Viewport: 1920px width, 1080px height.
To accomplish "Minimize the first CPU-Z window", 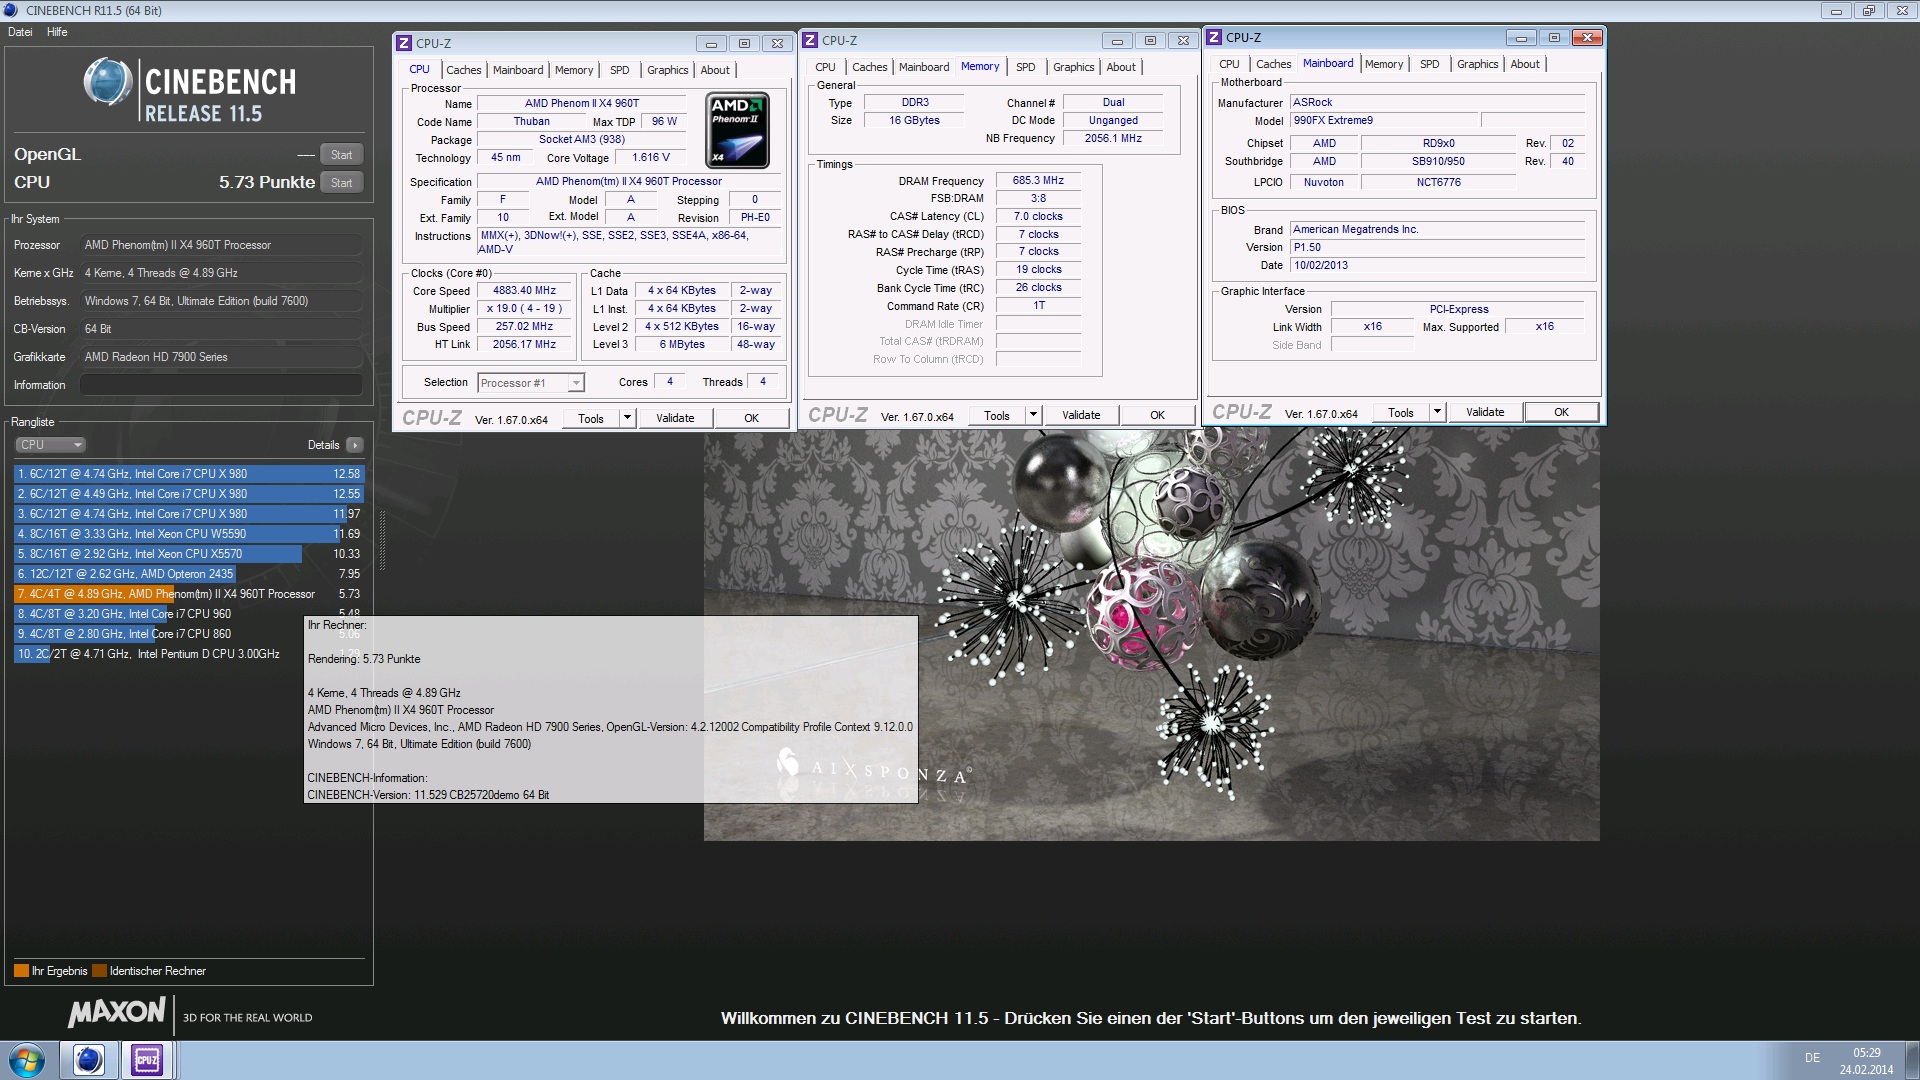I will click(711, 43).
